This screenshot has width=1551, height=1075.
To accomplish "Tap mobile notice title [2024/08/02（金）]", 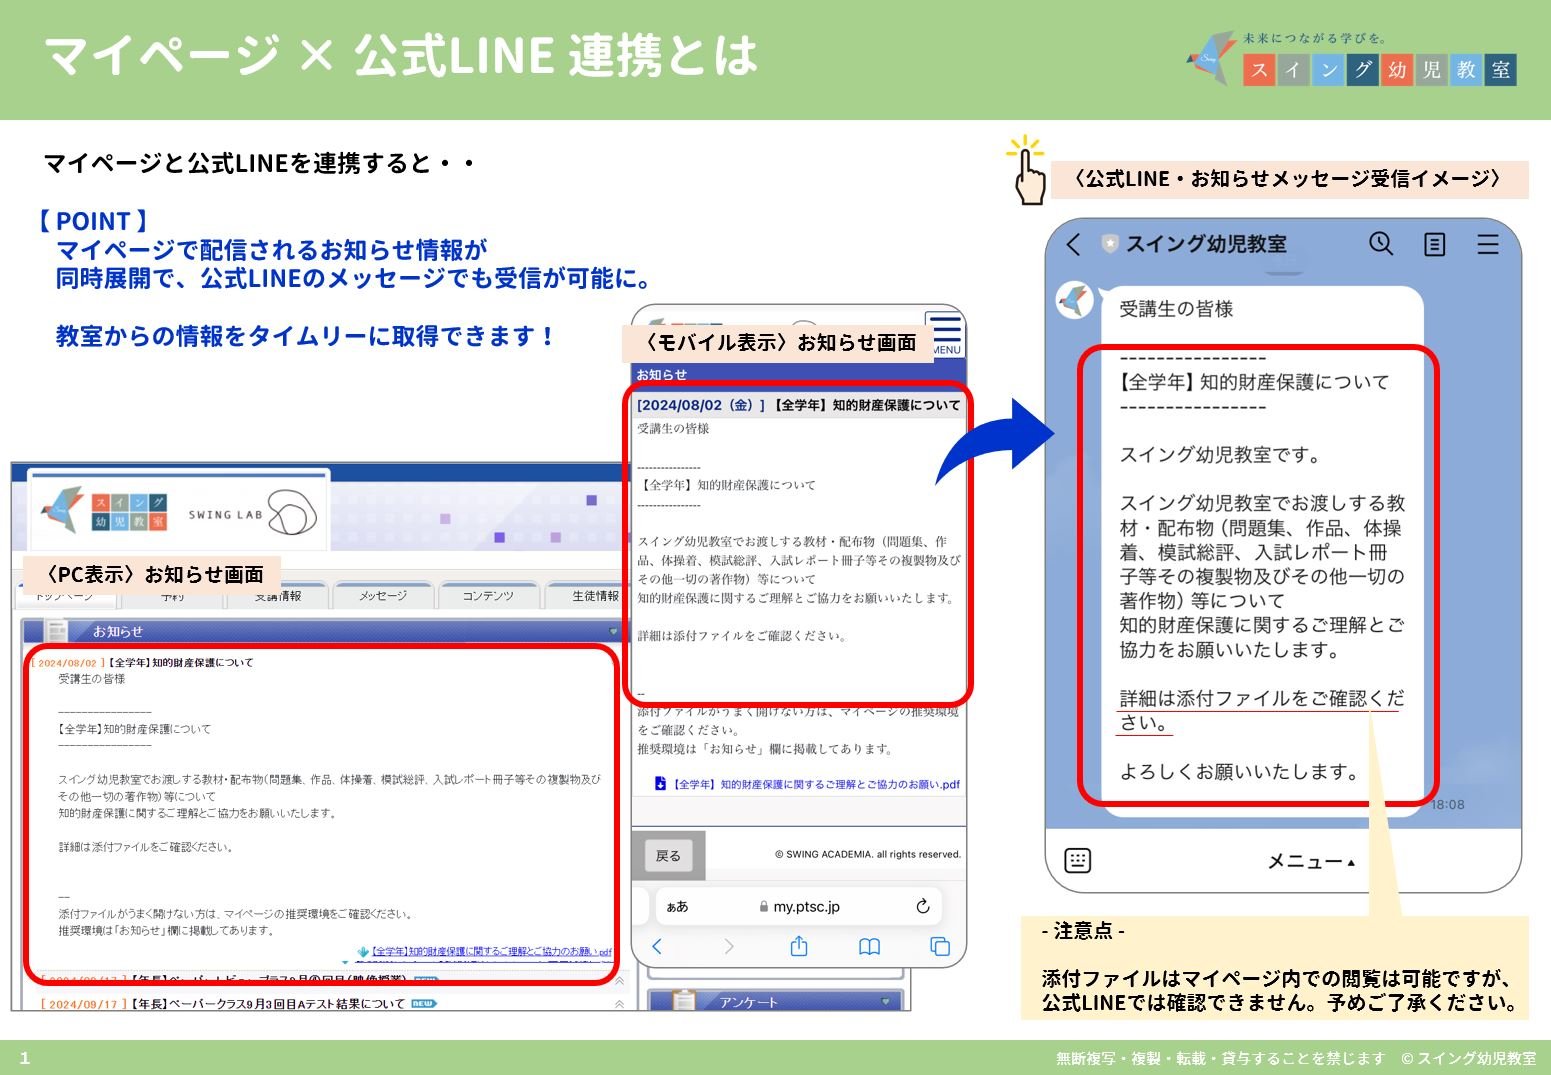I will coord(798,405).
